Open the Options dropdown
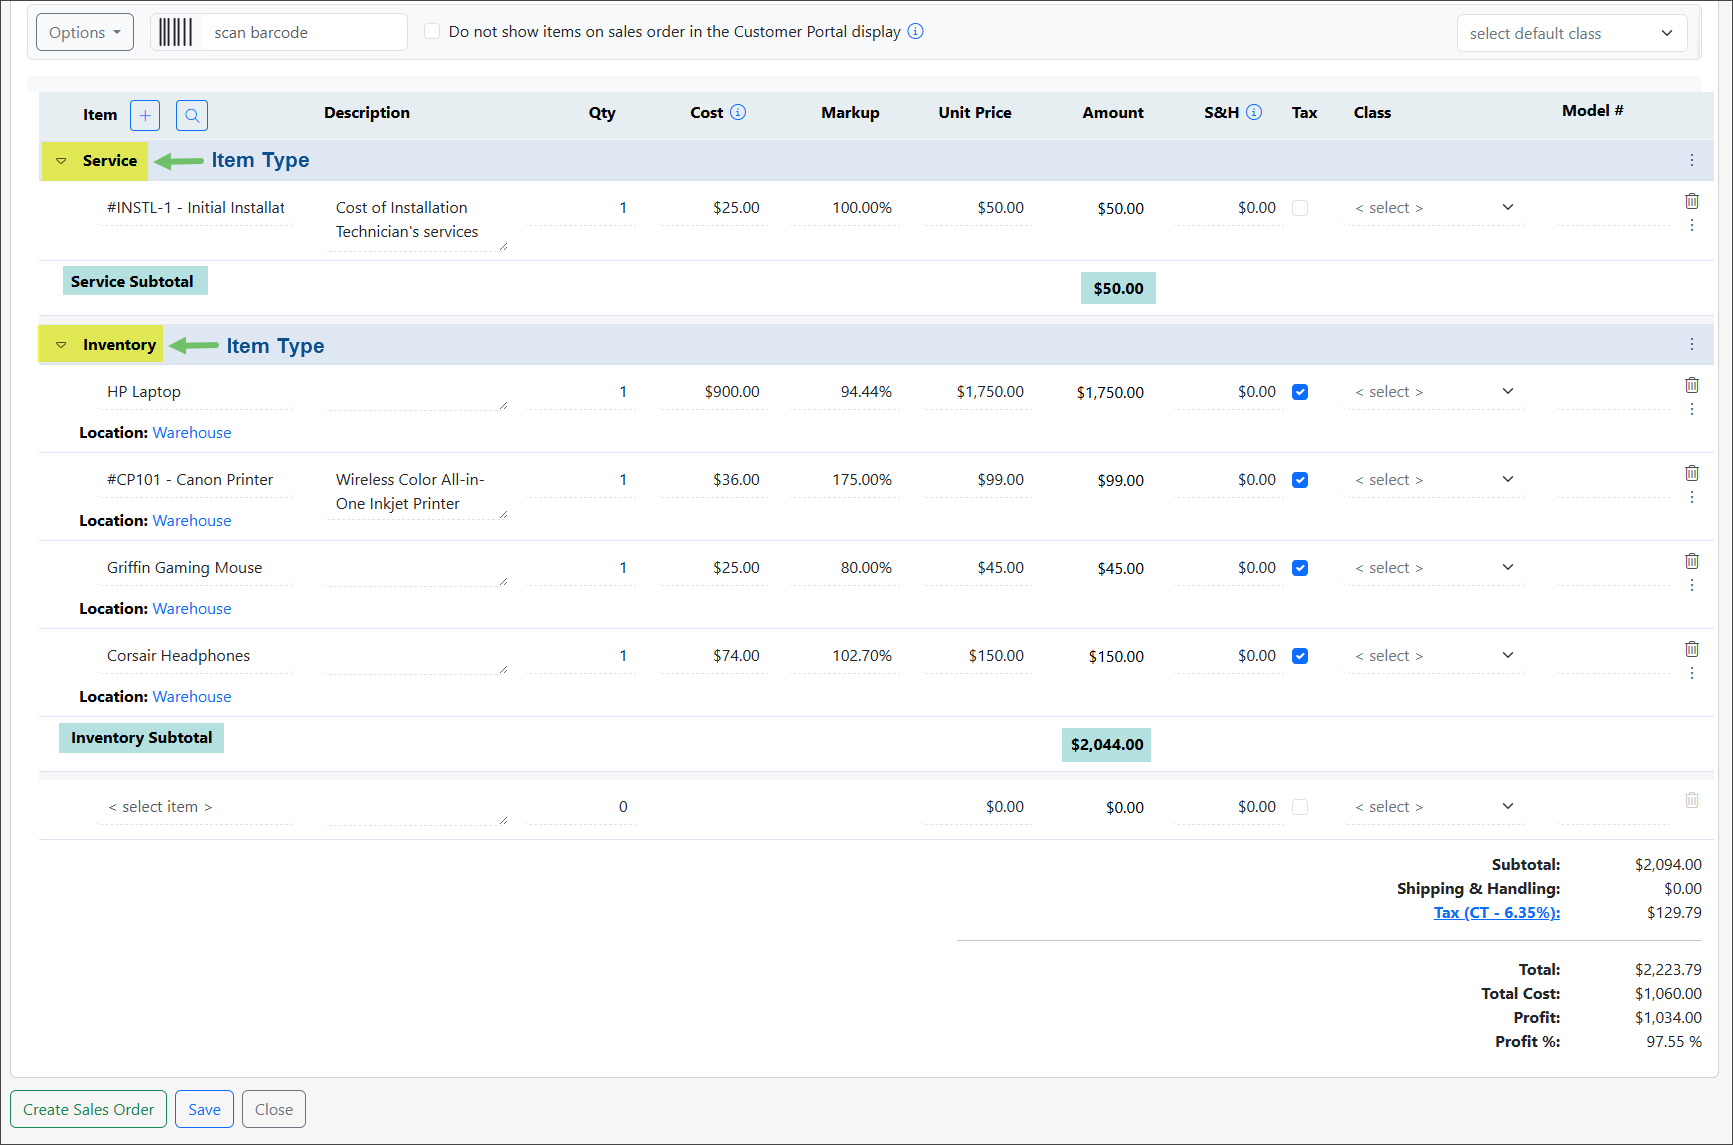 85,32
